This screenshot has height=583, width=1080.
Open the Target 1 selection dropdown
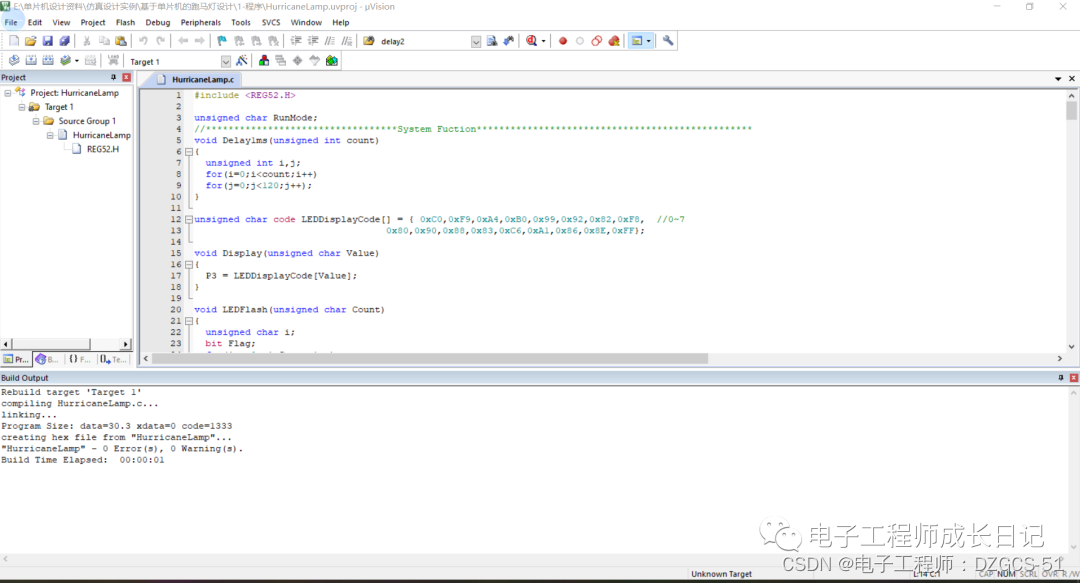tap(225, 61)
